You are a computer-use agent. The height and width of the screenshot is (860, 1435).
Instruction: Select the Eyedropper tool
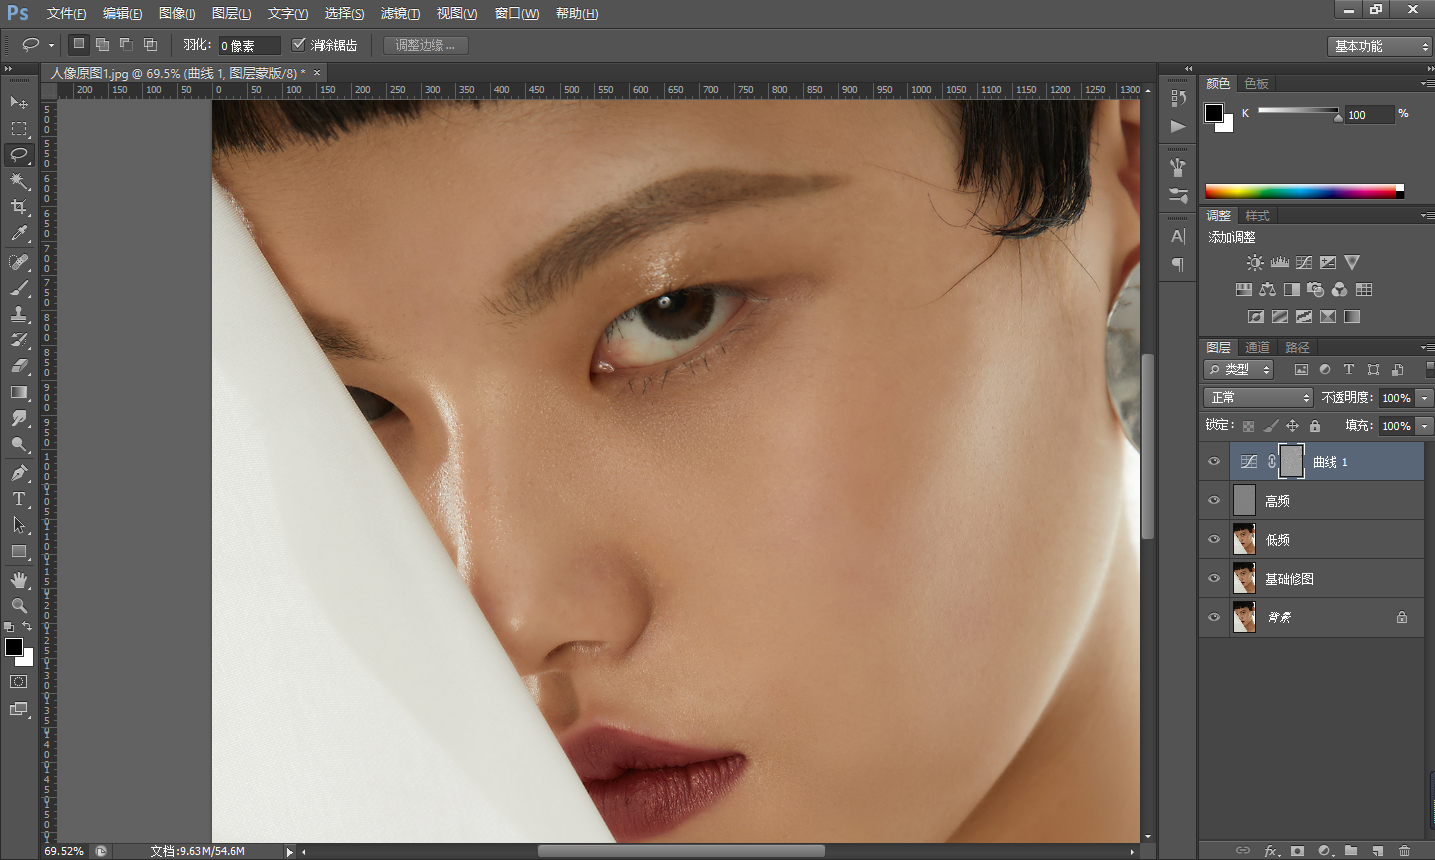(19, 234)
